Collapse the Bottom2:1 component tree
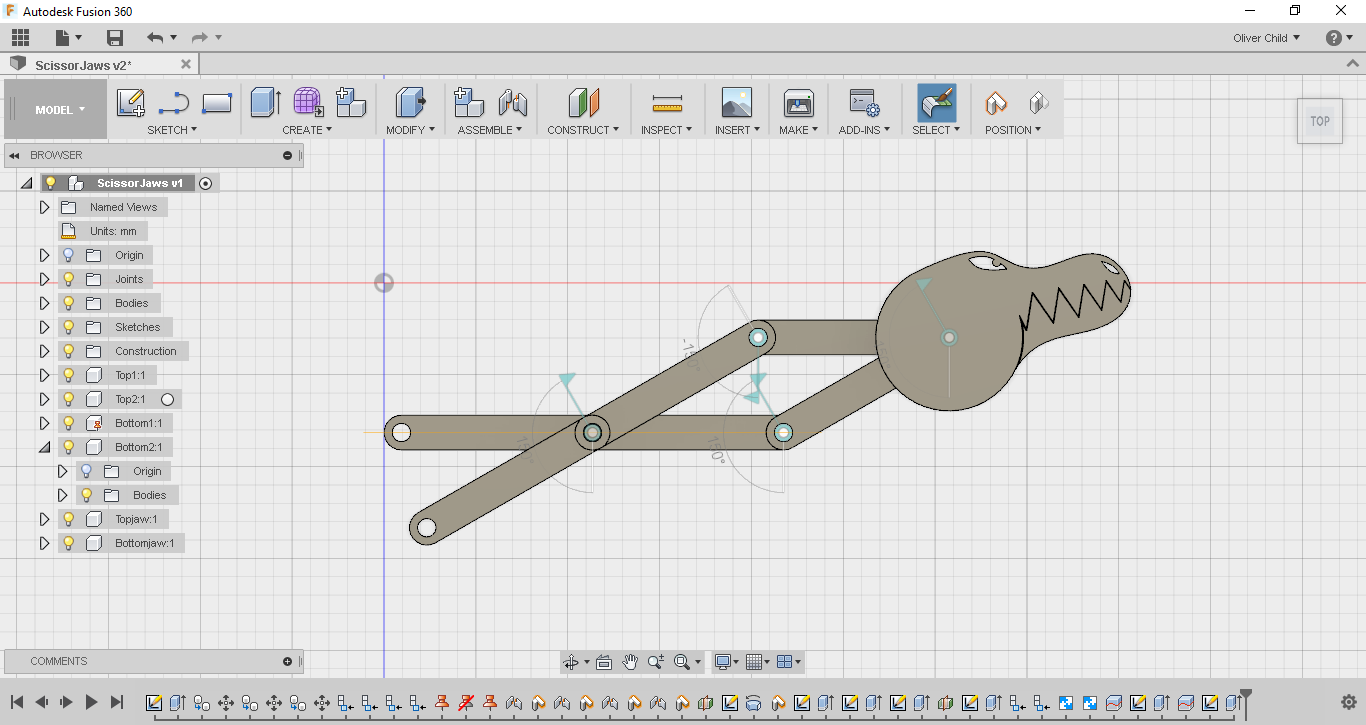 44,447
